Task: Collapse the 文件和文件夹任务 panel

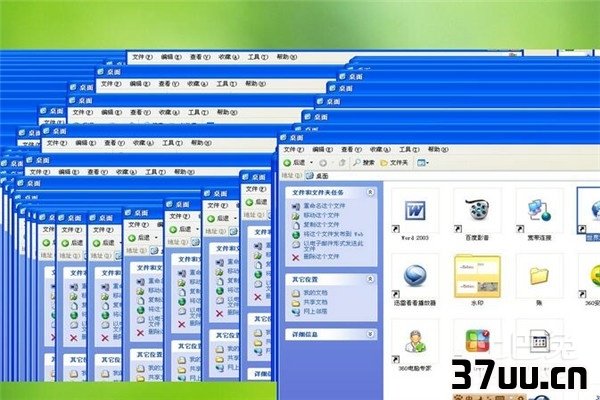Action: [x=370, y=192]
